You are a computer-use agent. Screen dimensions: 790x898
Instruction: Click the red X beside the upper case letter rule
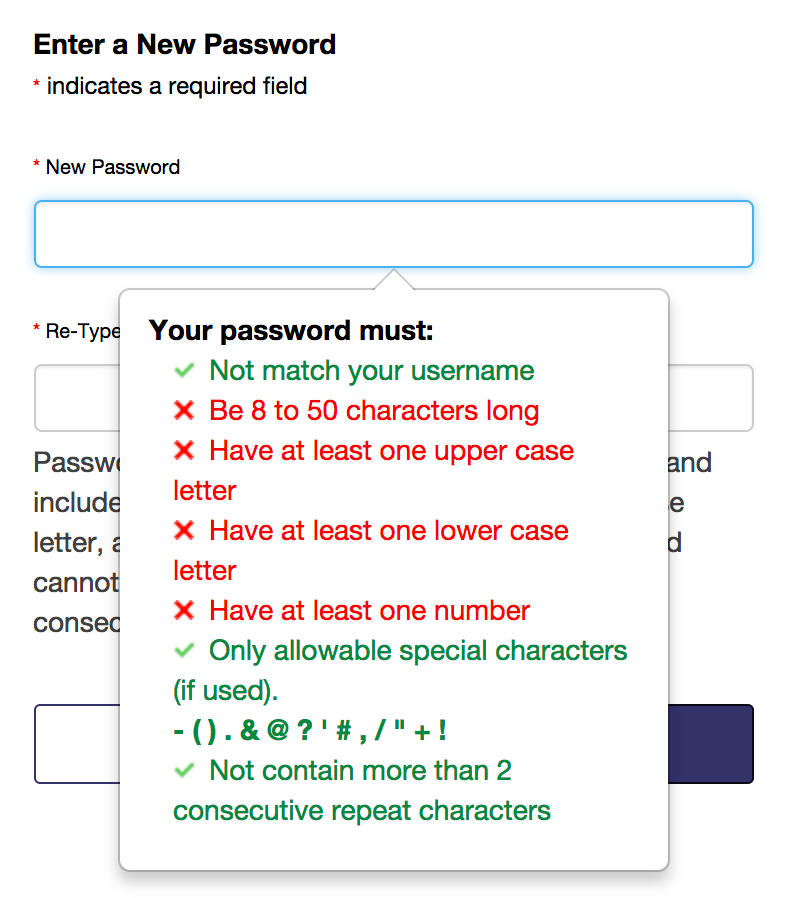point(183,451)
